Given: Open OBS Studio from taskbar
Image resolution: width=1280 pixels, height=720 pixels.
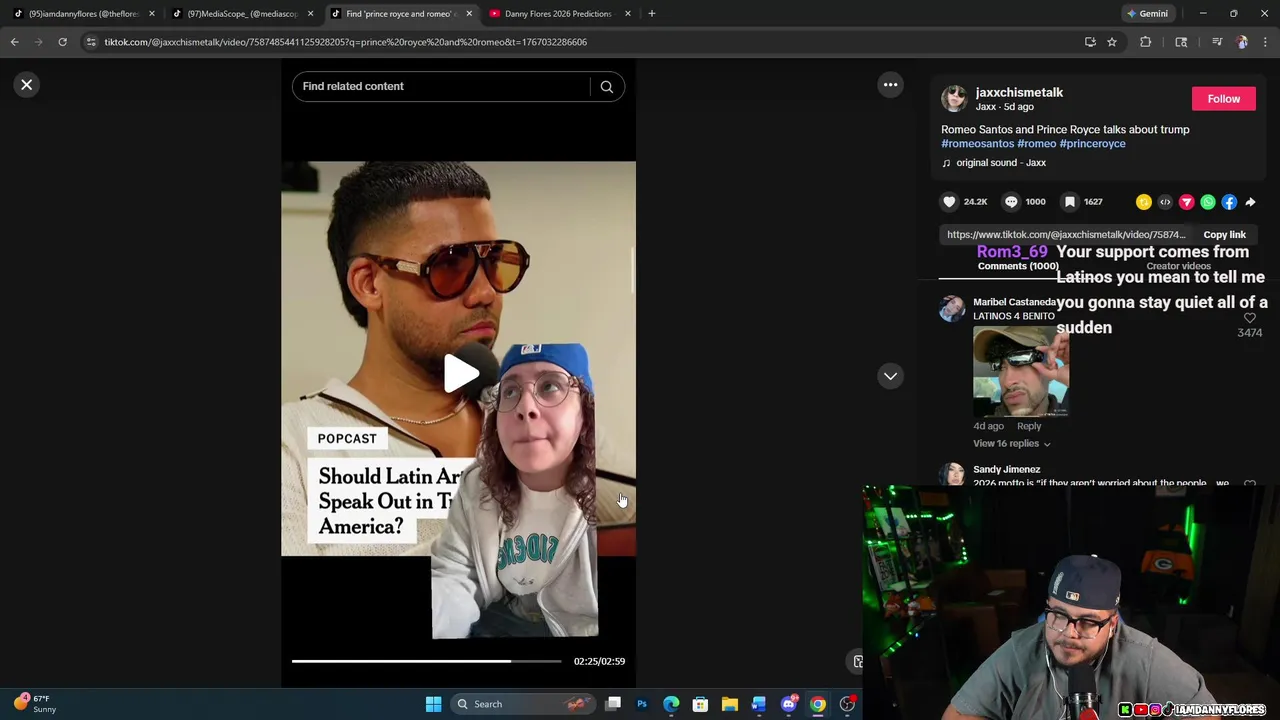Looking at the screenshot, I should tap(847, 704).
